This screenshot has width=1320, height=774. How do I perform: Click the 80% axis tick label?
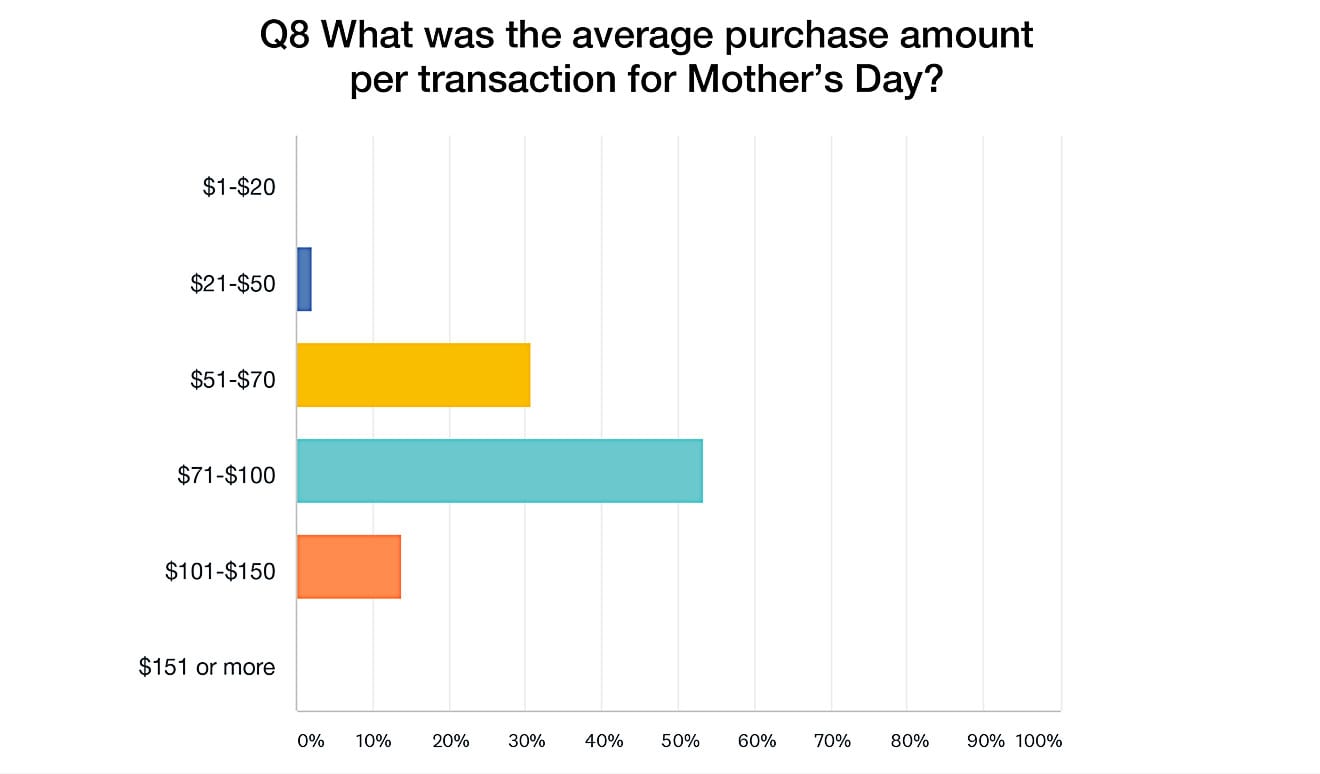coord(908,741)
